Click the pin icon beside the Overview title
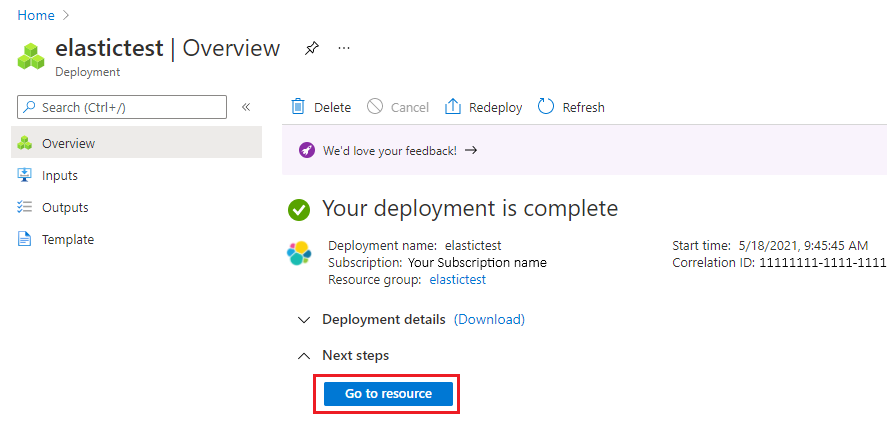The height and width of the screenshot is (429, 887). click(x=312, y=48)
